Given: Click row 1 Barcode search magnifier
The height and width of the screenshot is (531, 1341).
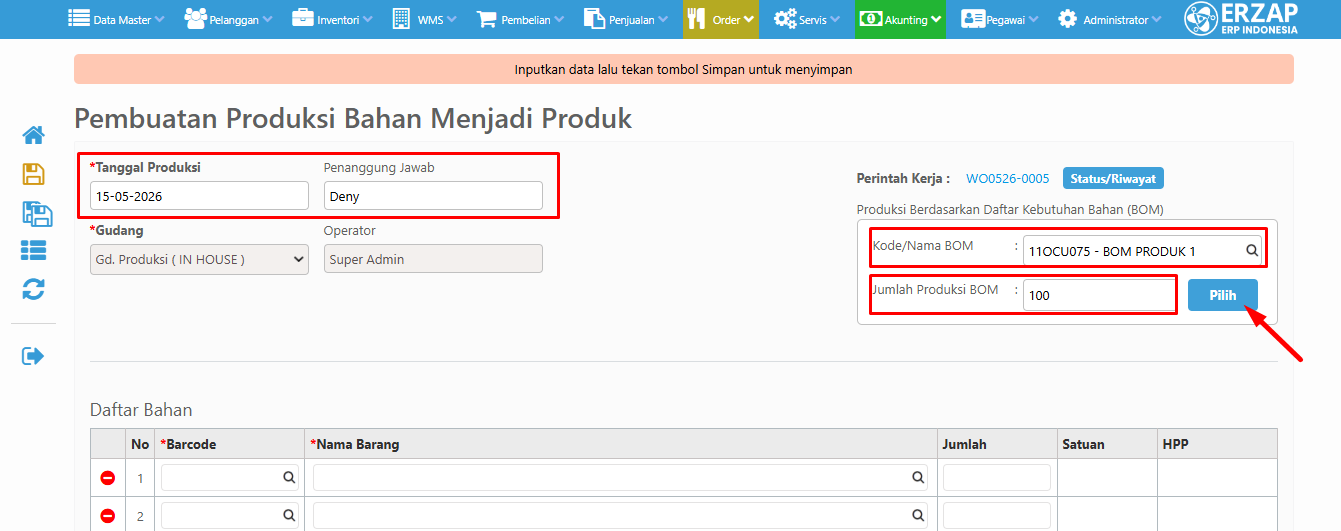Looking at the screenshot, I should coord(289,478).
